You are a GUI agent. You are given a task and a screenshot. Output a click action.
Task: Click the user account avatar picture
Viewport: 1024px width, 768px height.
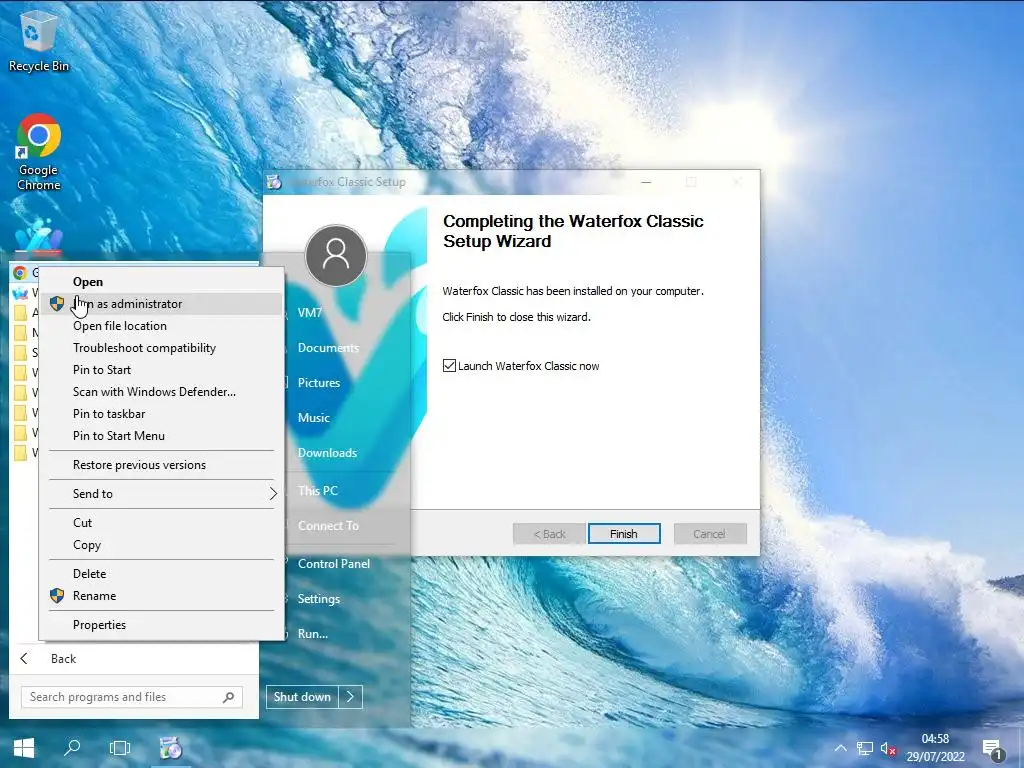coord(336,255)
